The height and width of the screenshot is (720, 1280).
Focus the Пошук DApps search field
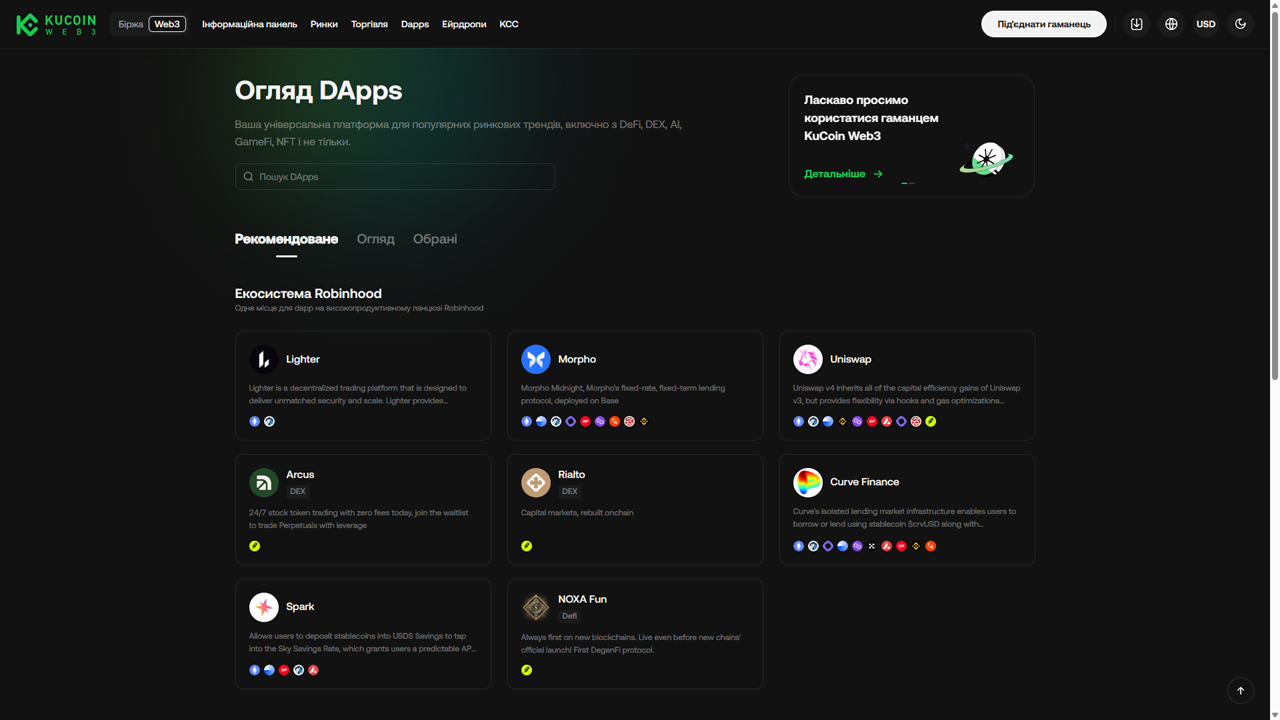(x=395, y=177)
